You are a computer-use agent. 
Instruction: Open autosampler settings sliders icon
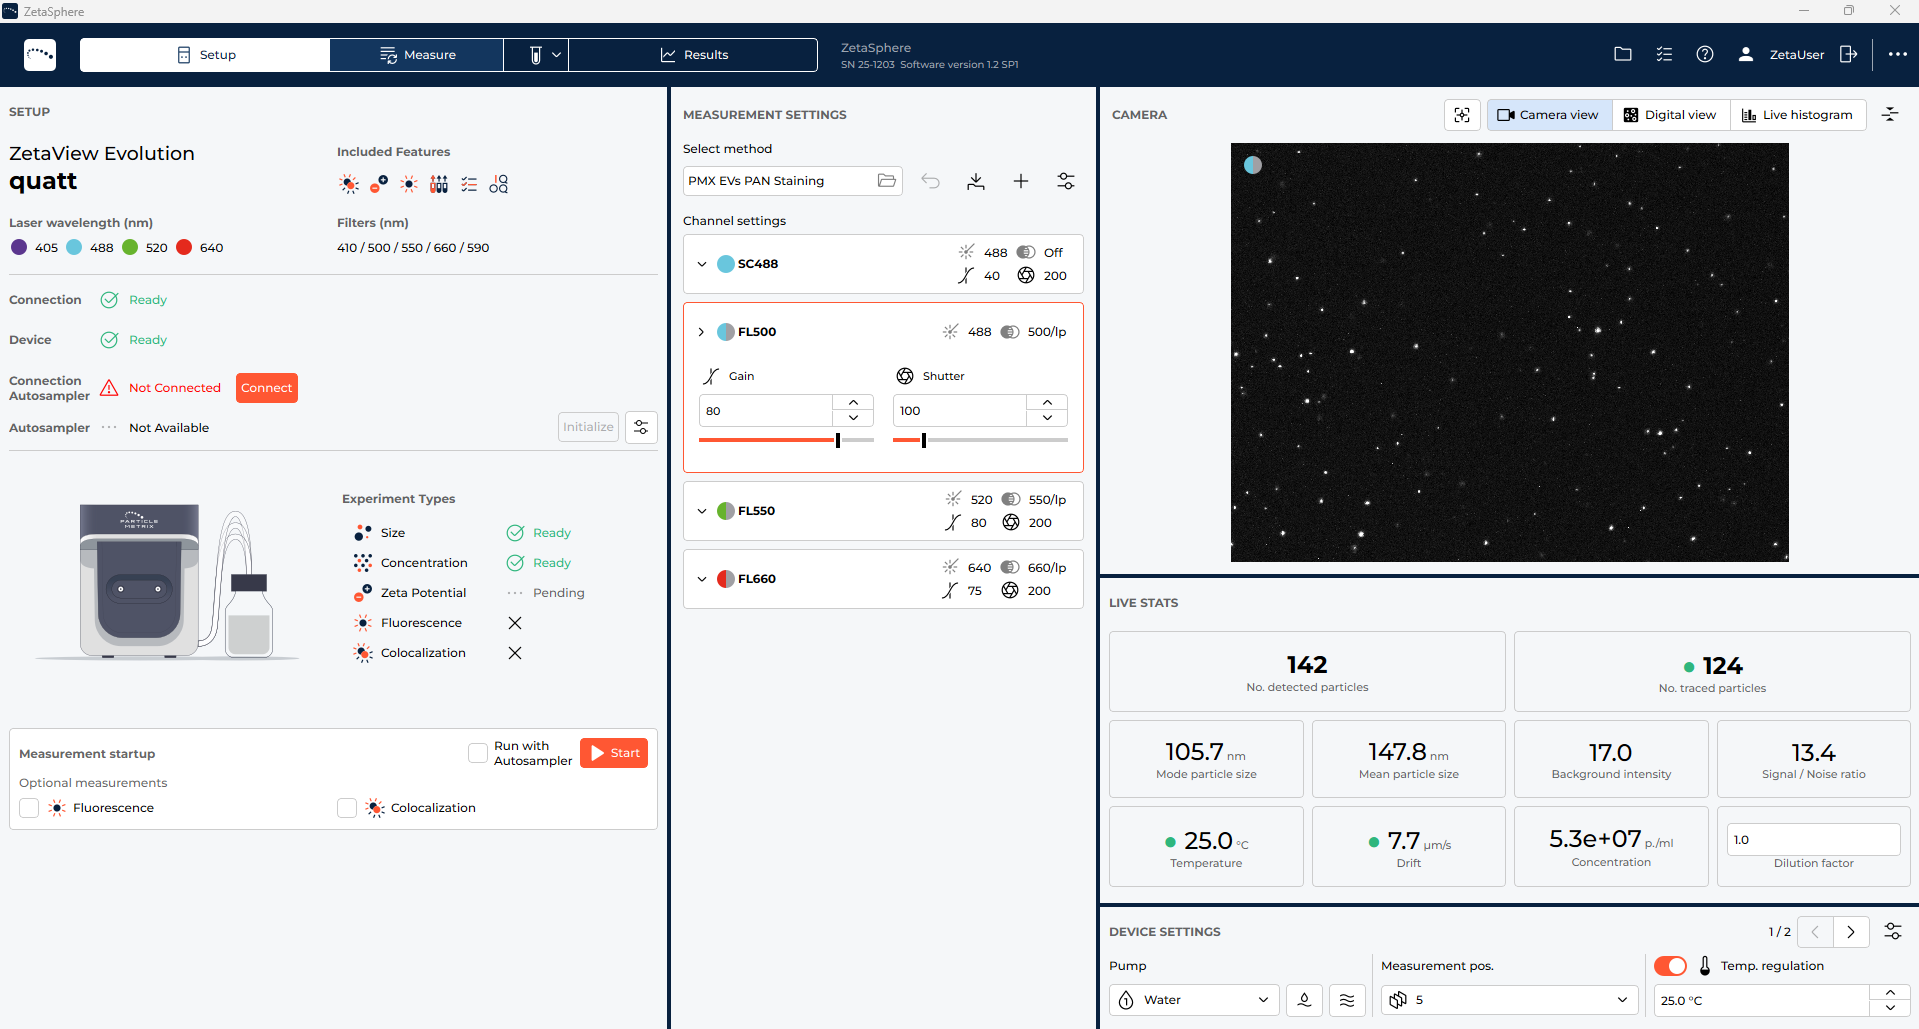[x=641, y=427]
